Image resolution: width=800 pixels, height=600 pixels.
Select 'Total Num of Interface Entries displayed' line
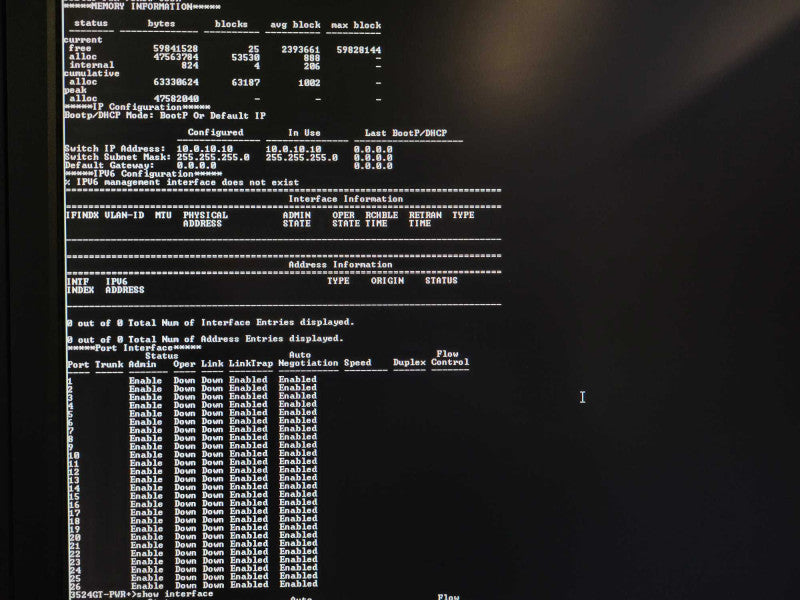[x=210, y=323]
